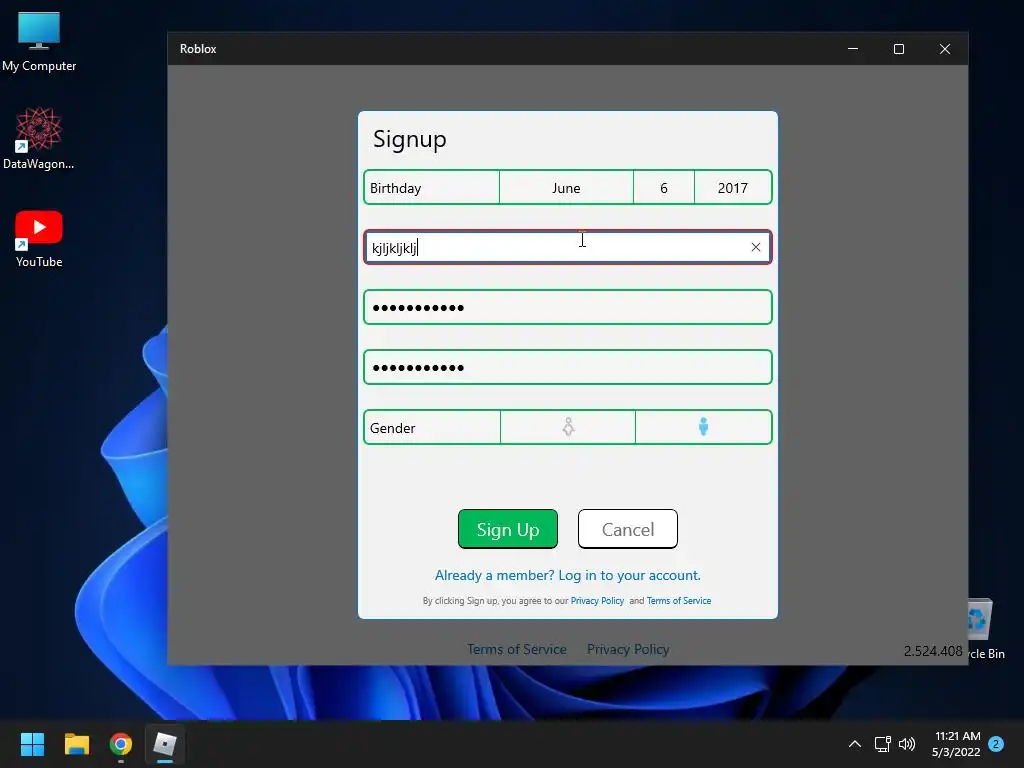Cancel the signup form
Viewport: 1024px width, 768px height.
(628, 529)
